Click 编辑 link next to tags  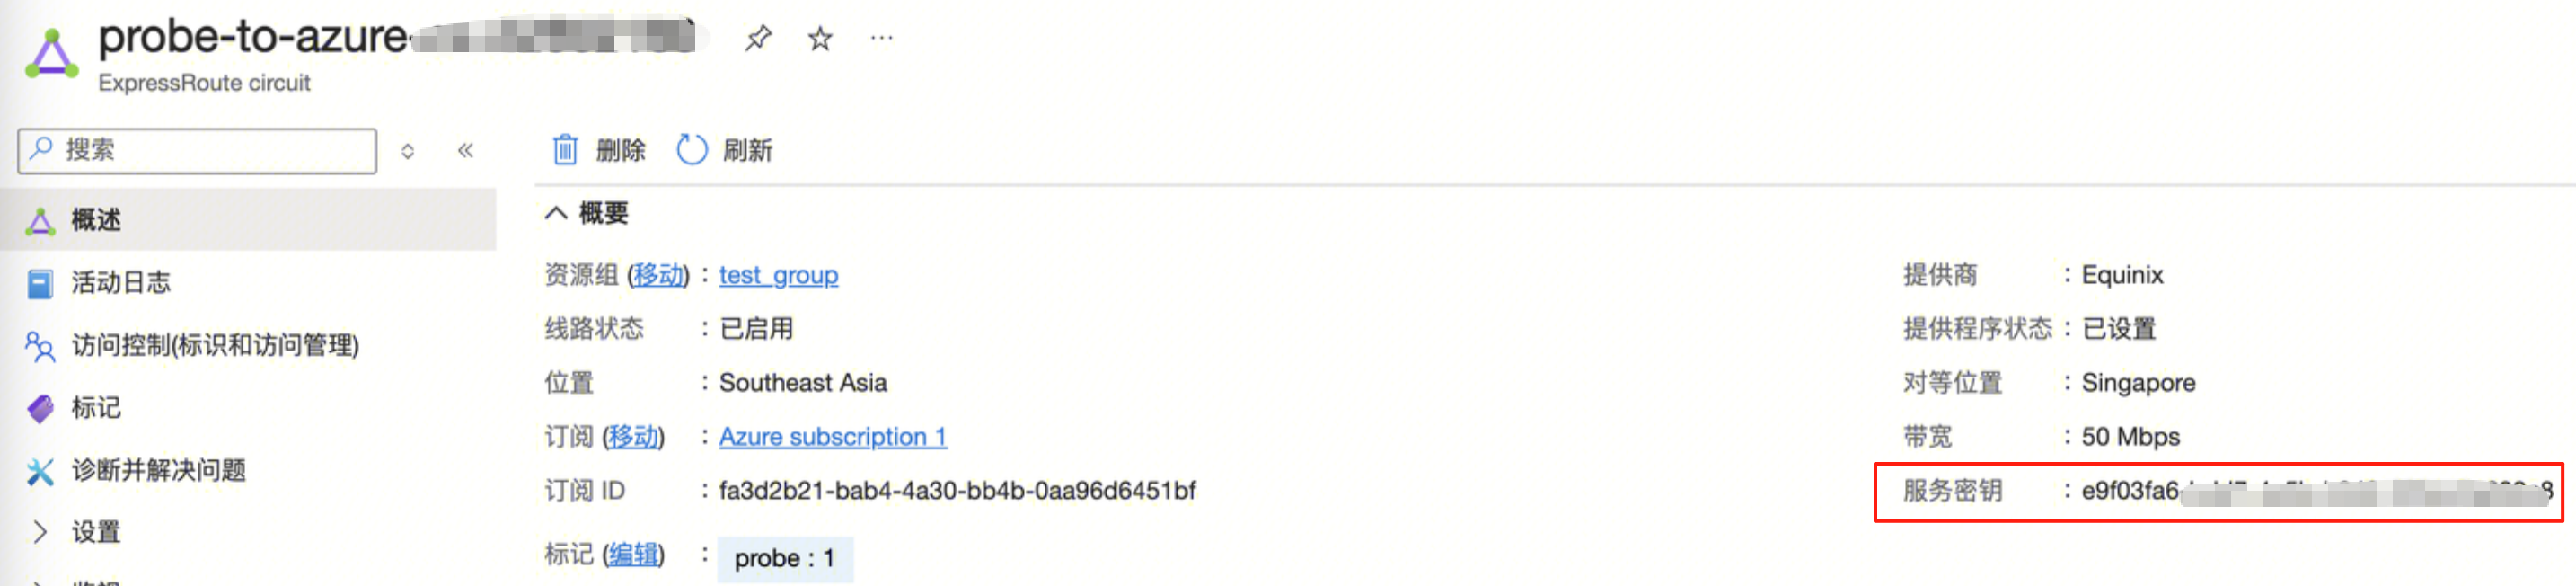pyautogui.click(x=633, y=554)
